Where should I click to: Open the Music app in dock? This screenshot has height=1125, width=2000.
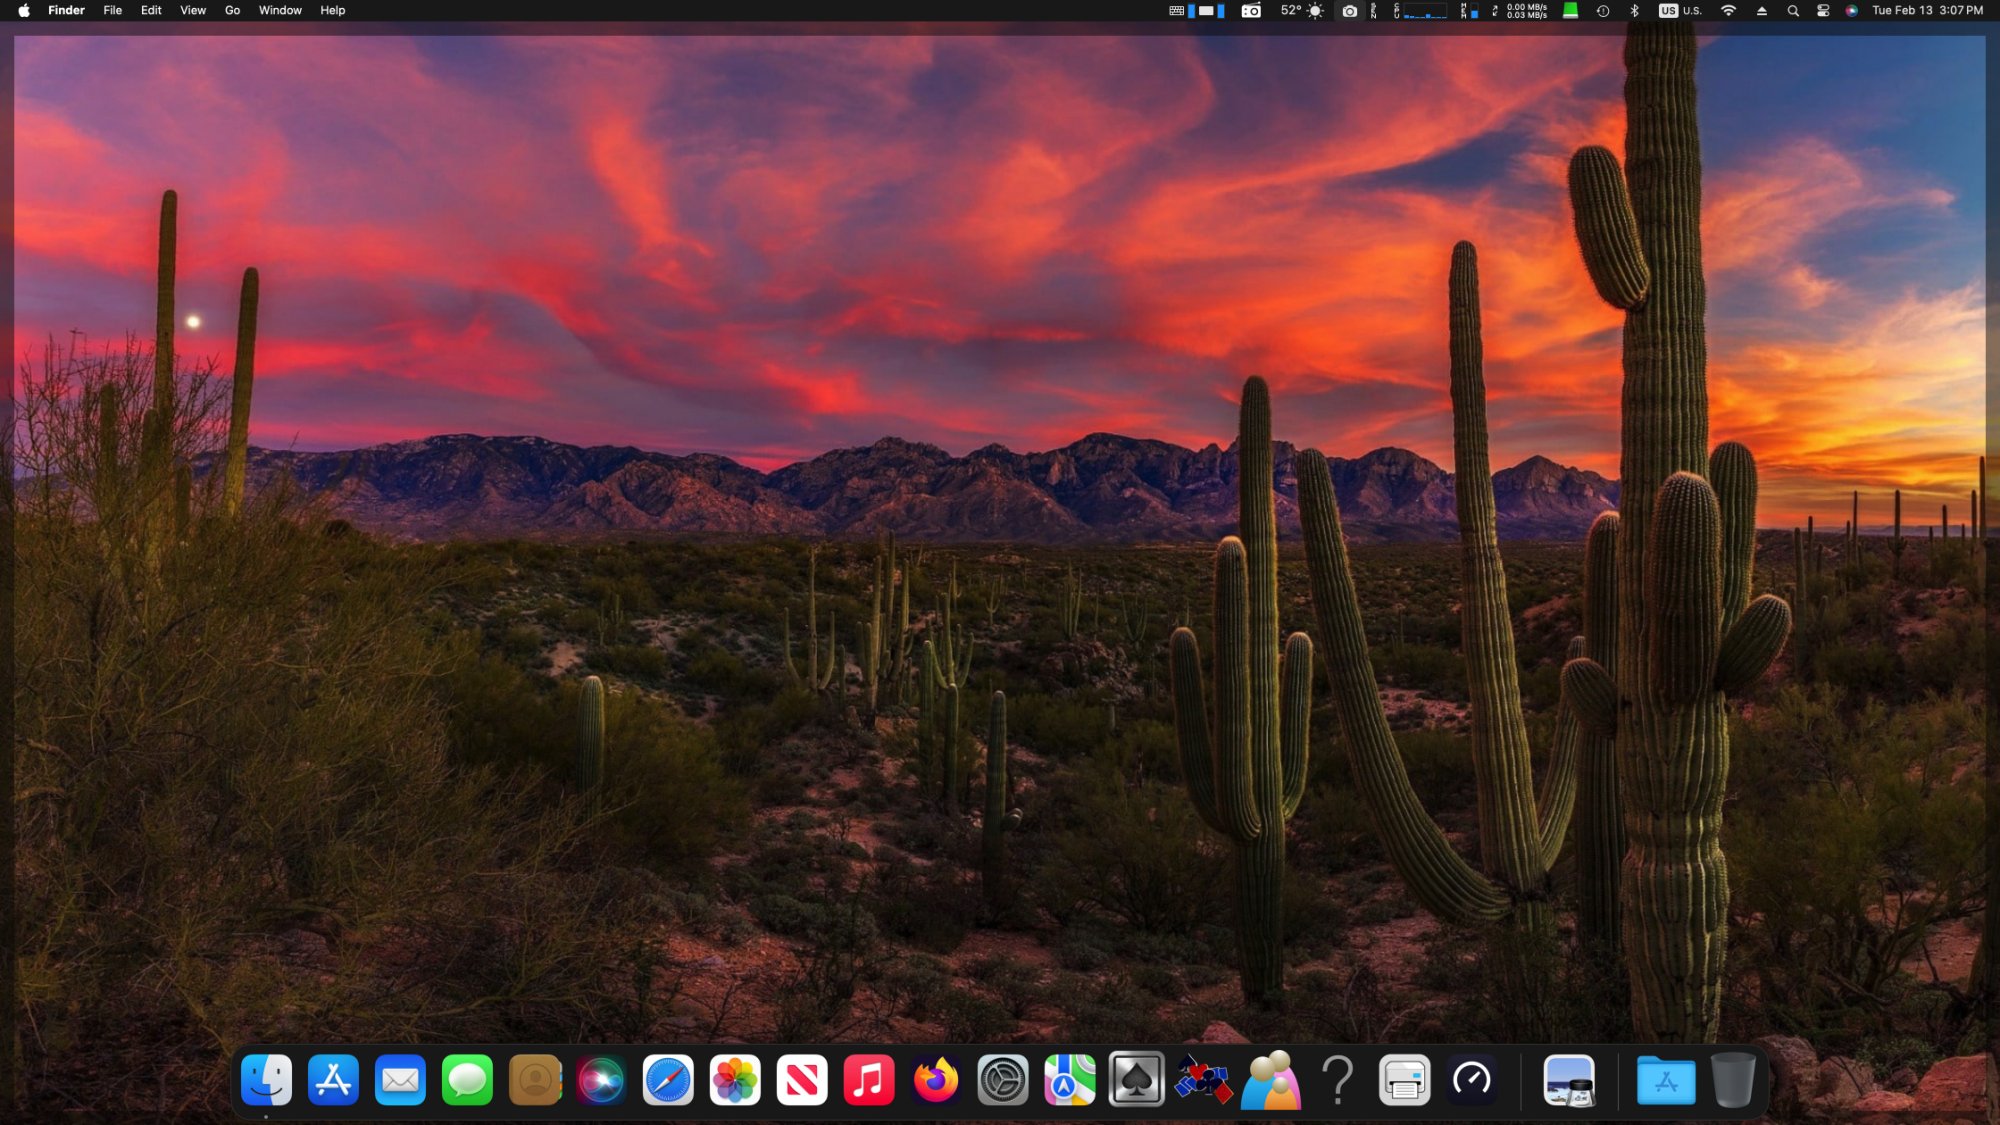click(x=869, y=1080)
